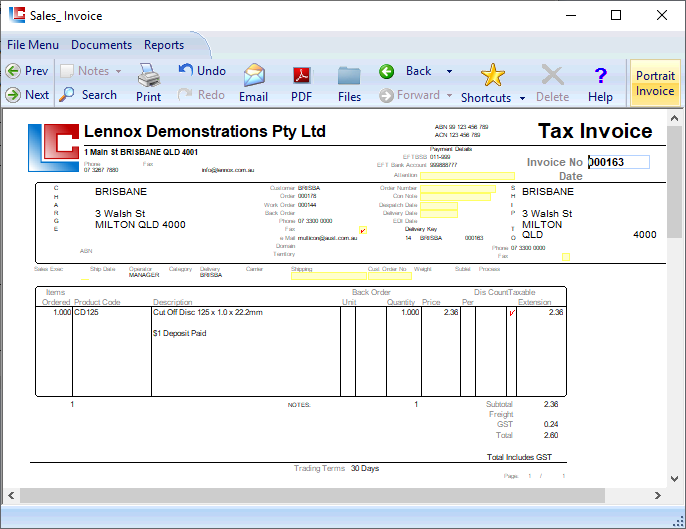Click the Search label button
Screen dimensions: 686x529
[99, 95]
